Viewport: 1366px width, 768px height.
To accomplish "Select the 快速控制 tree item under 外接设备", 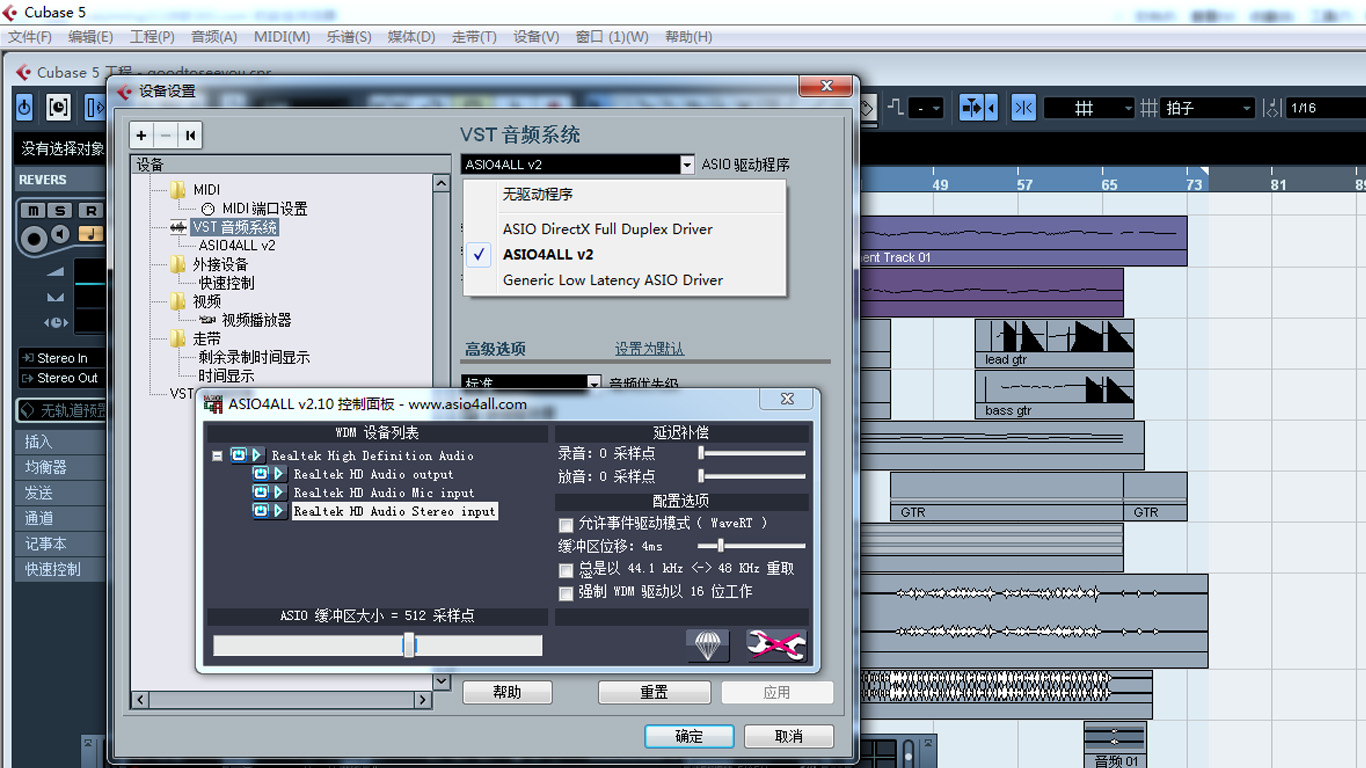I will point(226,283).
